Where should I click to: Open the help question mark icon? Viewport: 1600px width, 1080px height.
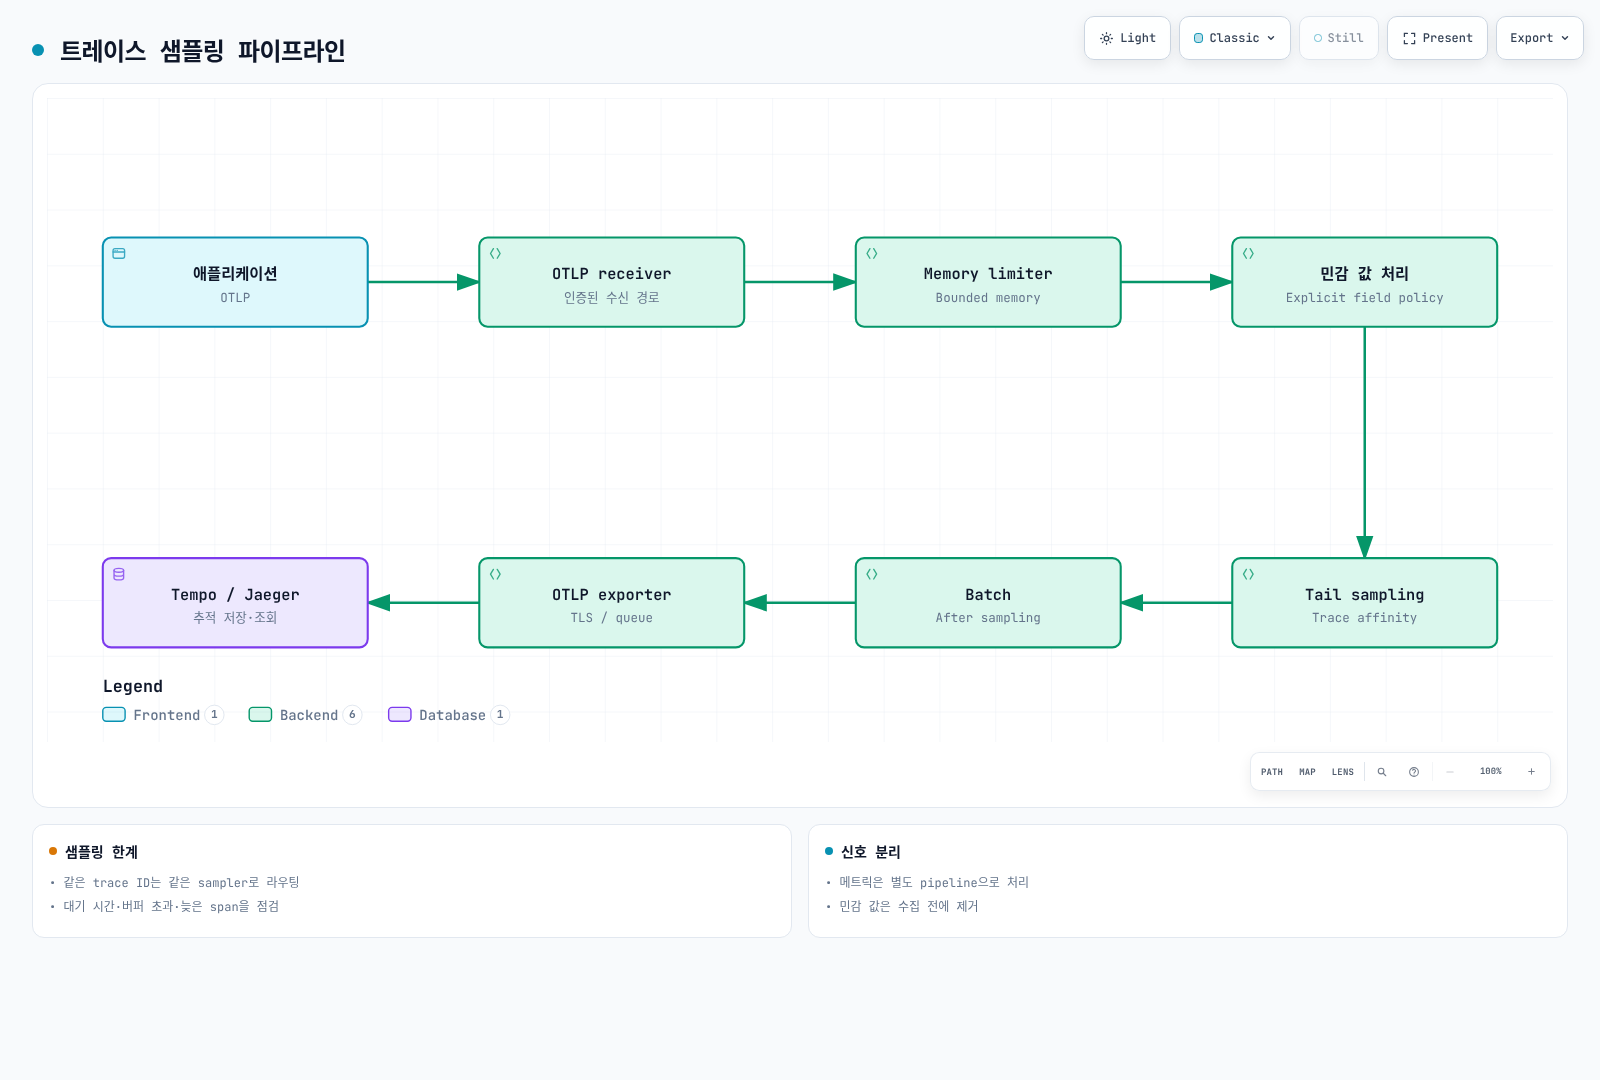[1414, 772]
